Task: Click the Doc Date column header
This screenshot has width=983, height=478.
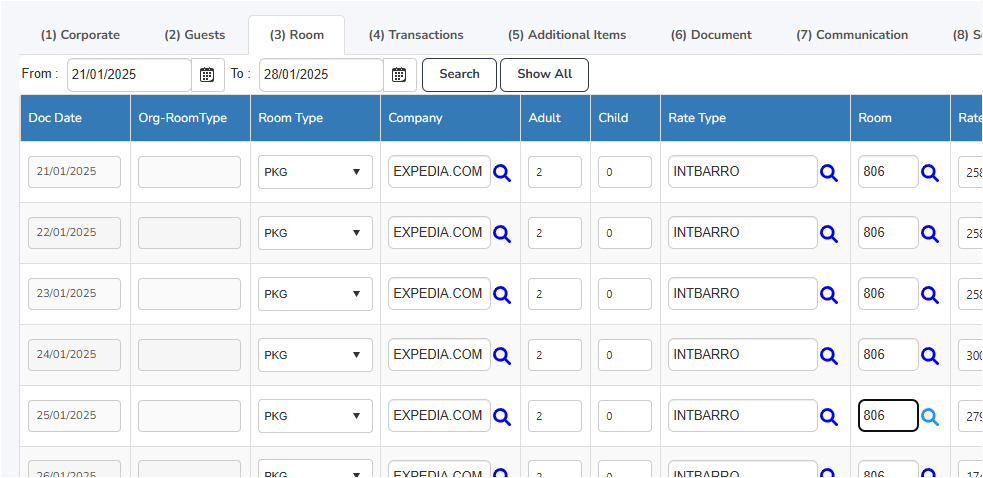Action: coord(75,118)
